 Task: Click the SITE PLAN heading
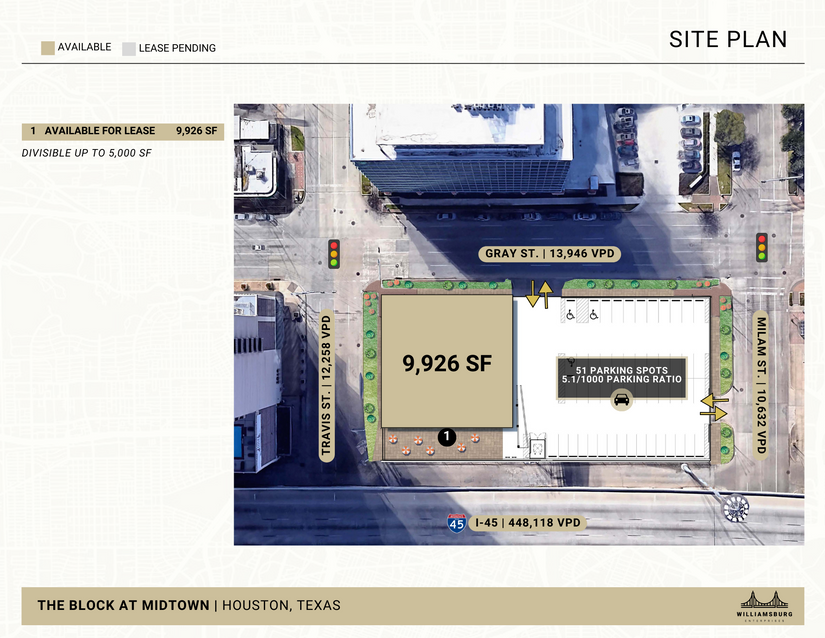click(728, 39)
